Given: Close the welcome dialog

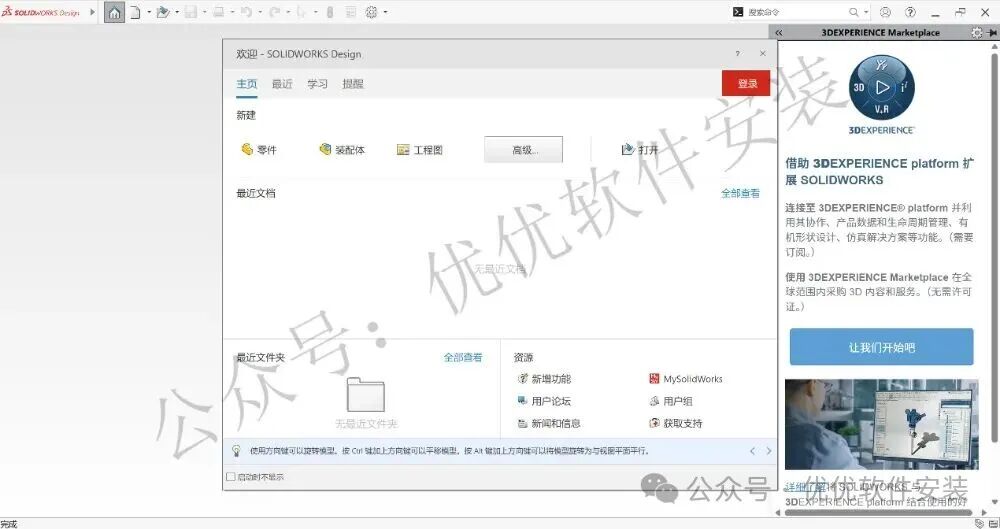Looking at the screenshot, I should [763, 54].
